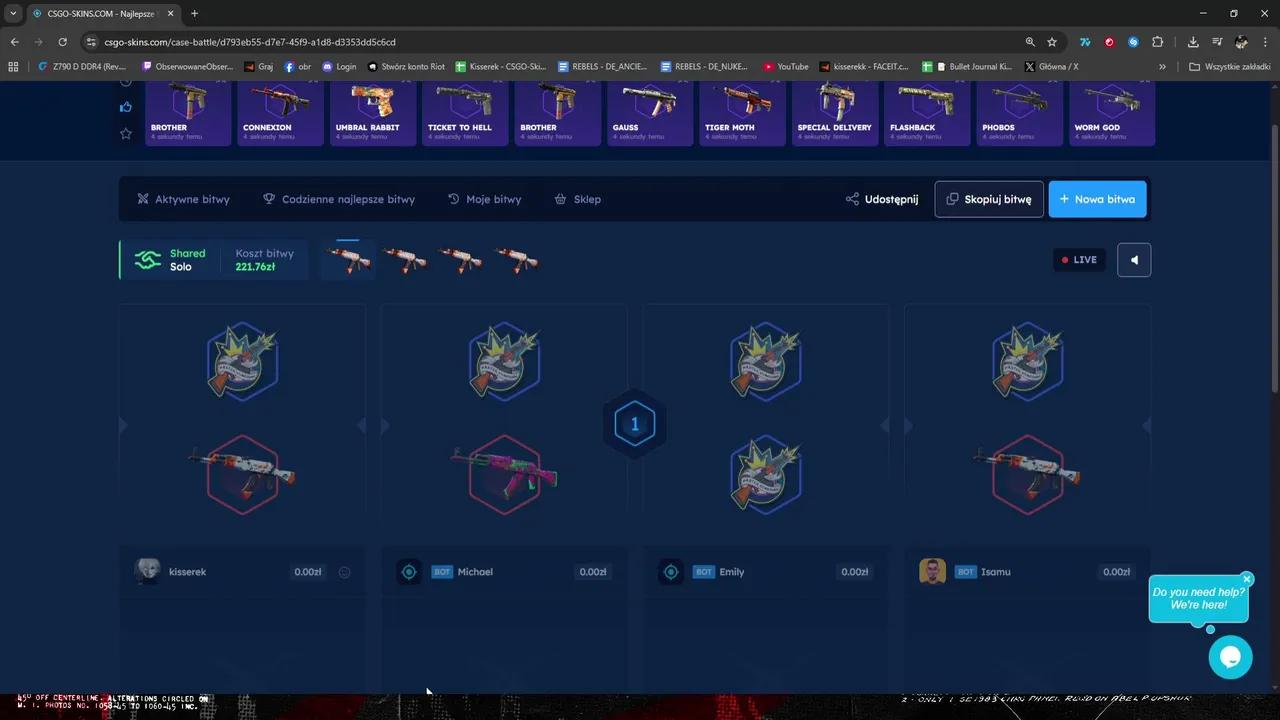Open the FLASHBACK drop card
The image size is (1280, 720).
click(927, 113)
